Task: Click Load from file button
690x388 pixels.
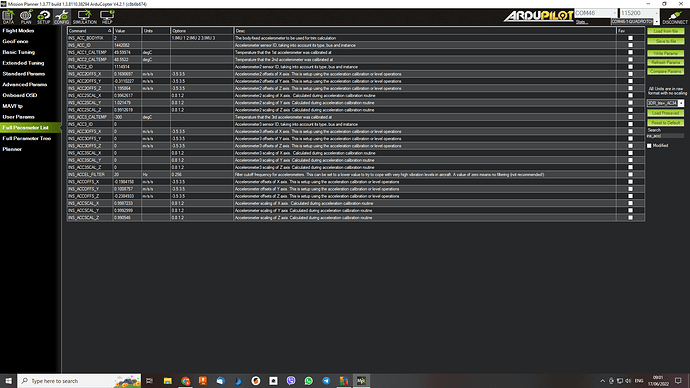Action: 665,31
